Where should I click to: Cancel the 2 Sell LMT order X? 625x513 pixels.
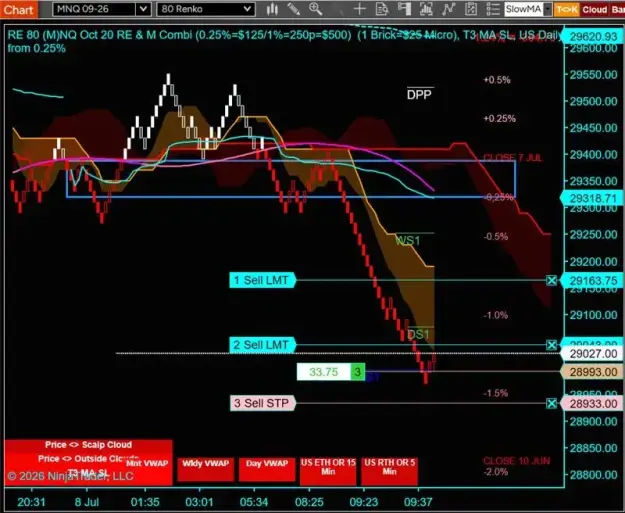coord(551,345)
